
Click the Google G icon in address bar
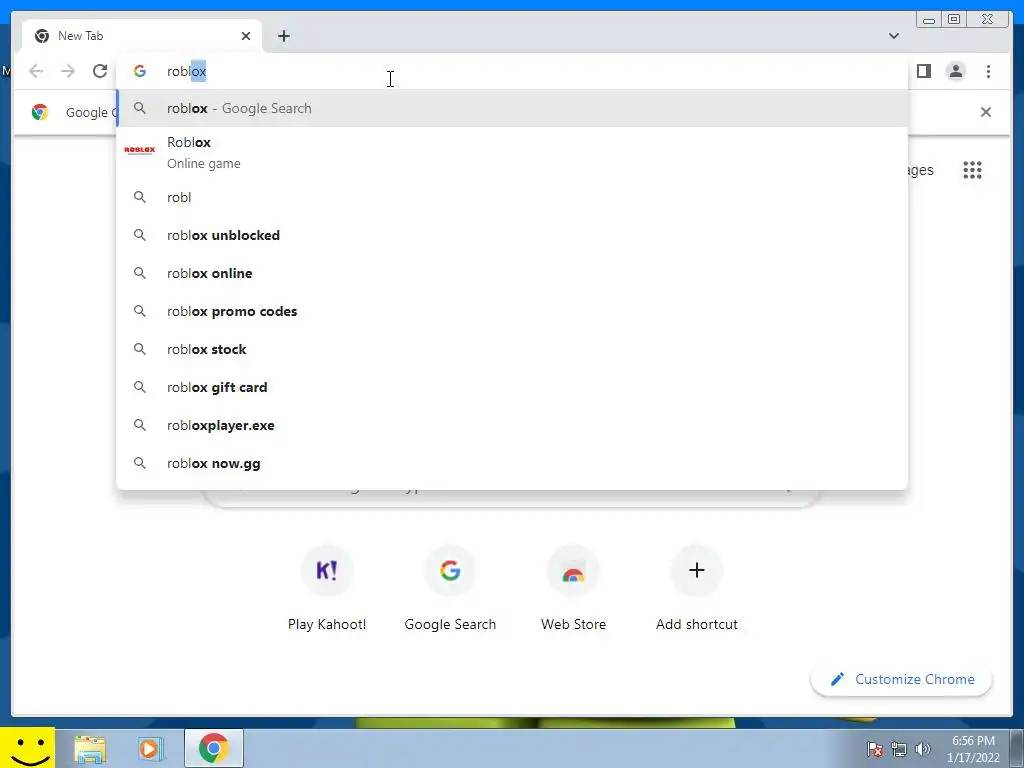(x=140, y=71)
